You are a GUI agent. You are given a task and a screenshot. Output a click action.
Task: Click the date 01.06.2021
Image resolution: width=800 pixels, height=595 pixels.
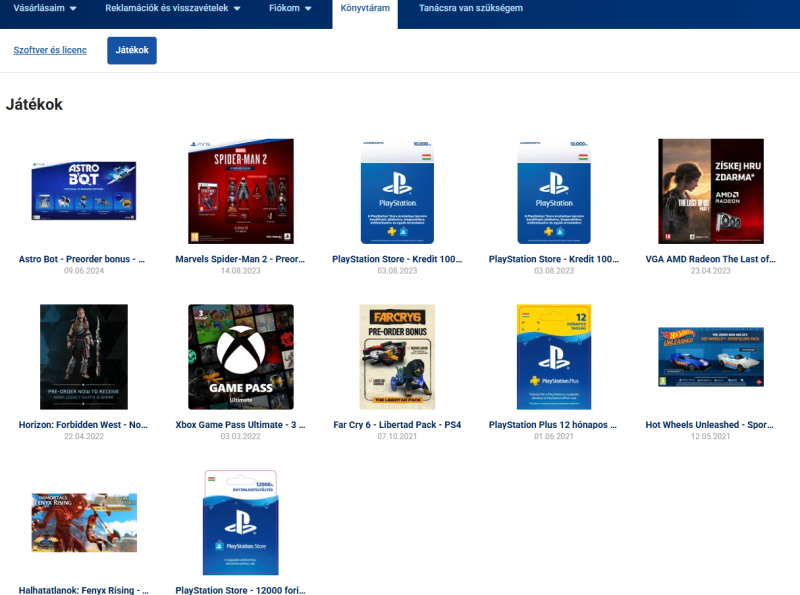point(554,436)
